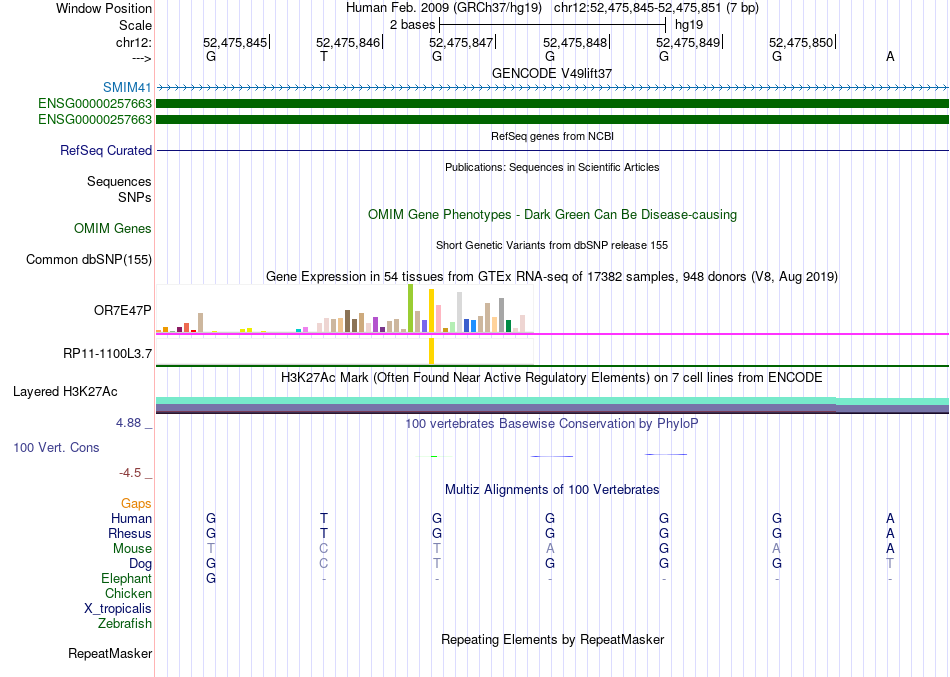The height and width of the screenshot is (677, 950).
Task: Click the SMIM41 gene label
Action: pos(127,88)
